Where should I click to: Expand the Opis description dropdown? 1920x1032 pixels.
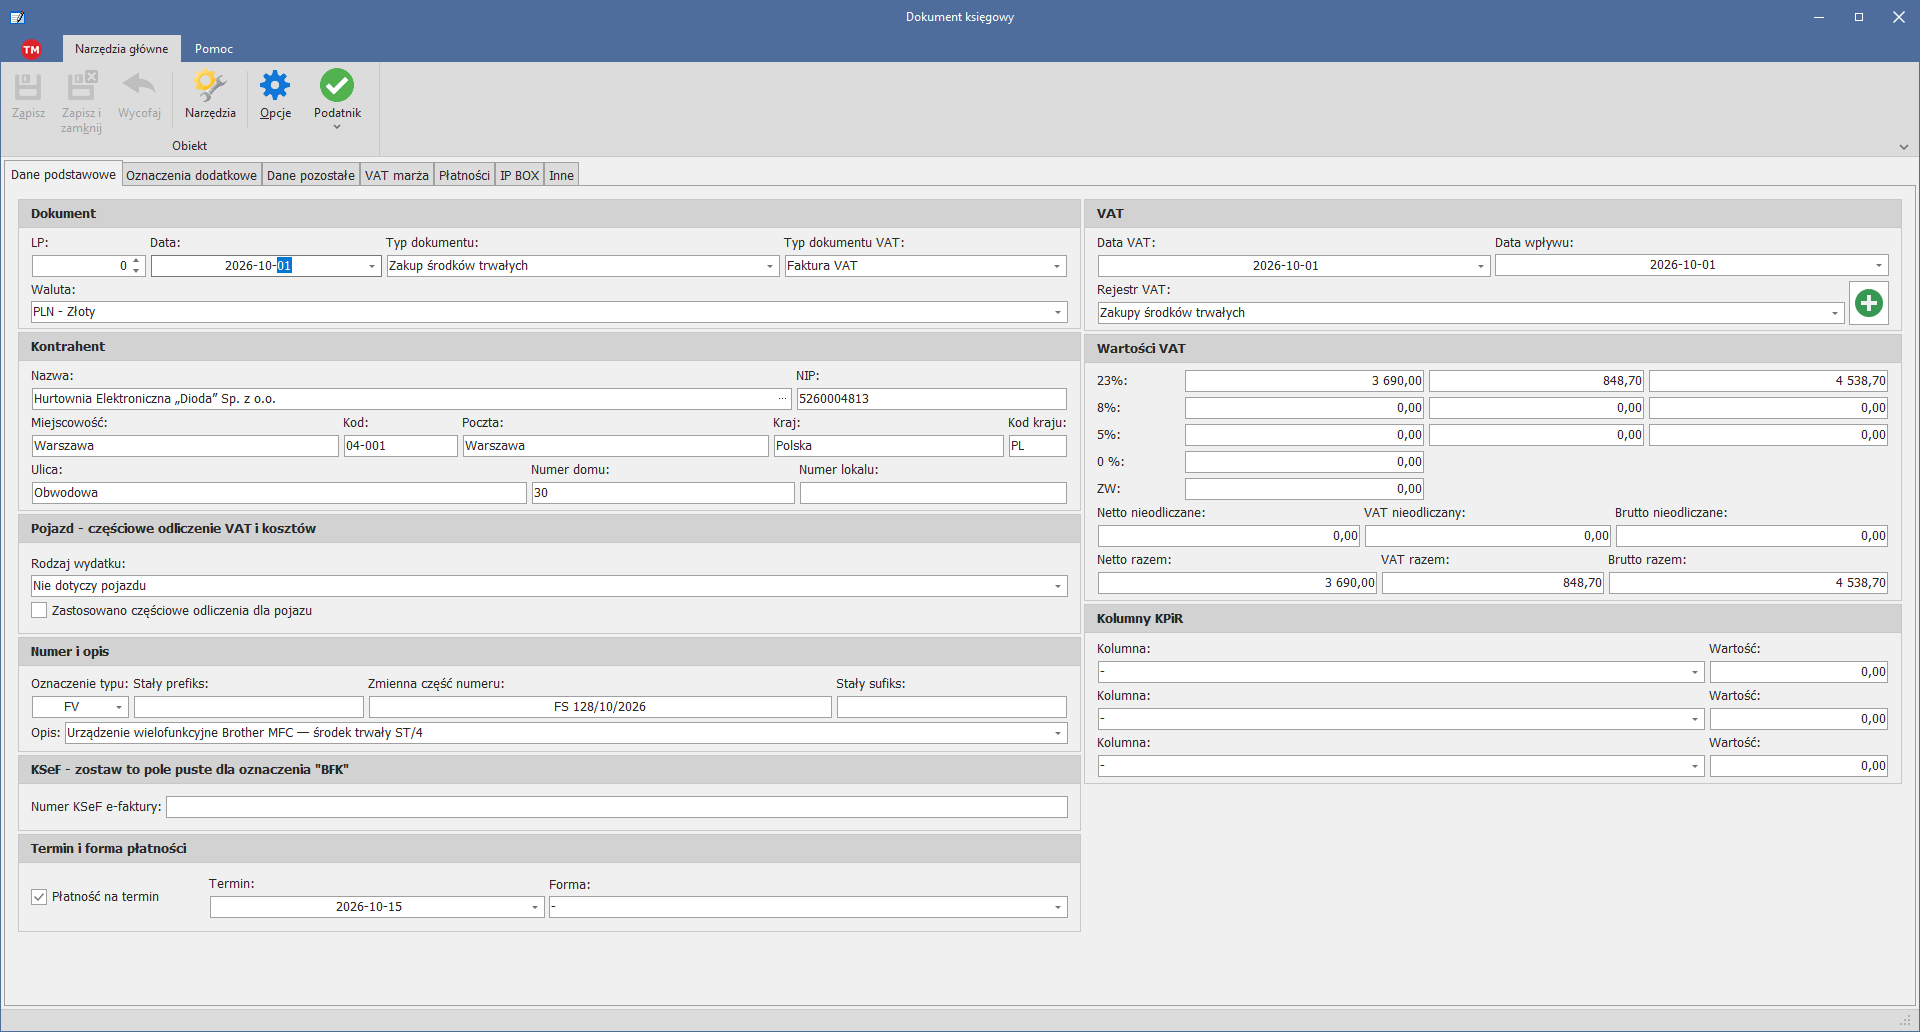click(1058, 734)
